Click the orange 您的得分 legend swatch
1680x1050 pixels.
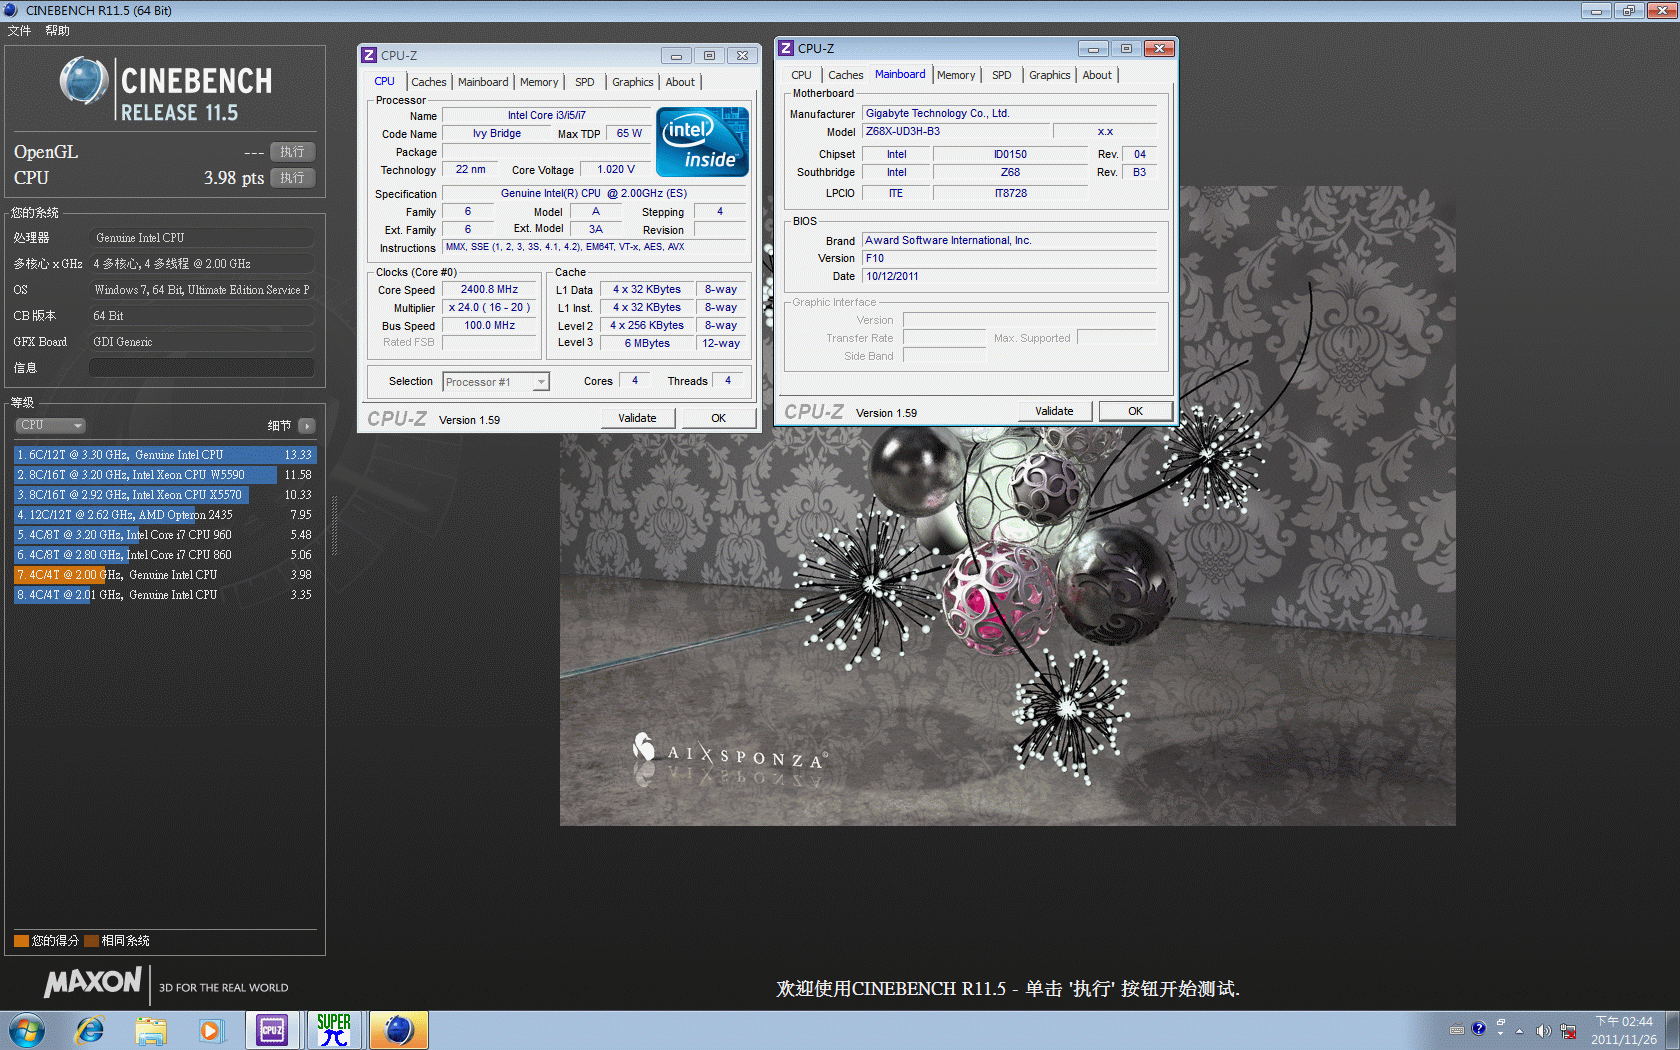point(21,941)
